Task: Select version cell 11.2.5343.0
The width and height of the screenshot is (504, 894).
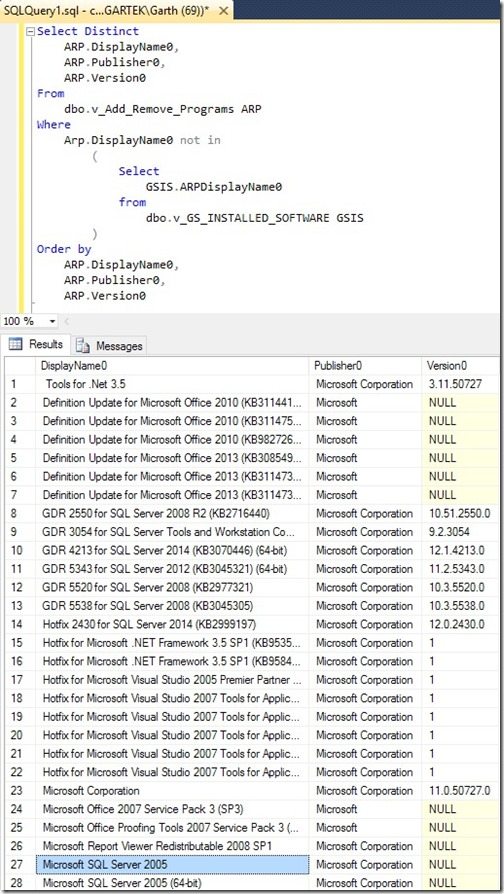Action: pyautogui.click(x=461, y=569)
